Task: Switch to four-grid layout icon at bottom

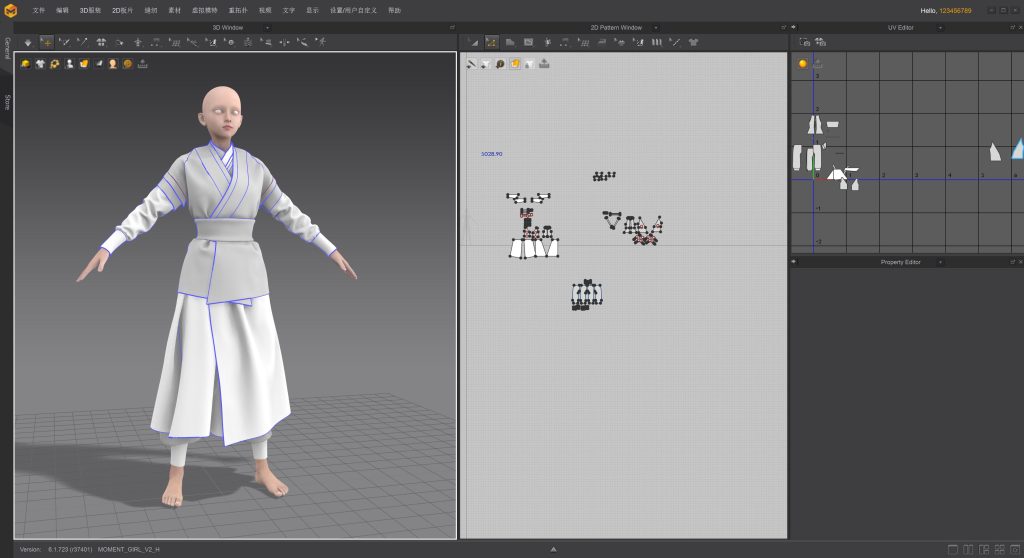Action: [x=1000, y=550]
